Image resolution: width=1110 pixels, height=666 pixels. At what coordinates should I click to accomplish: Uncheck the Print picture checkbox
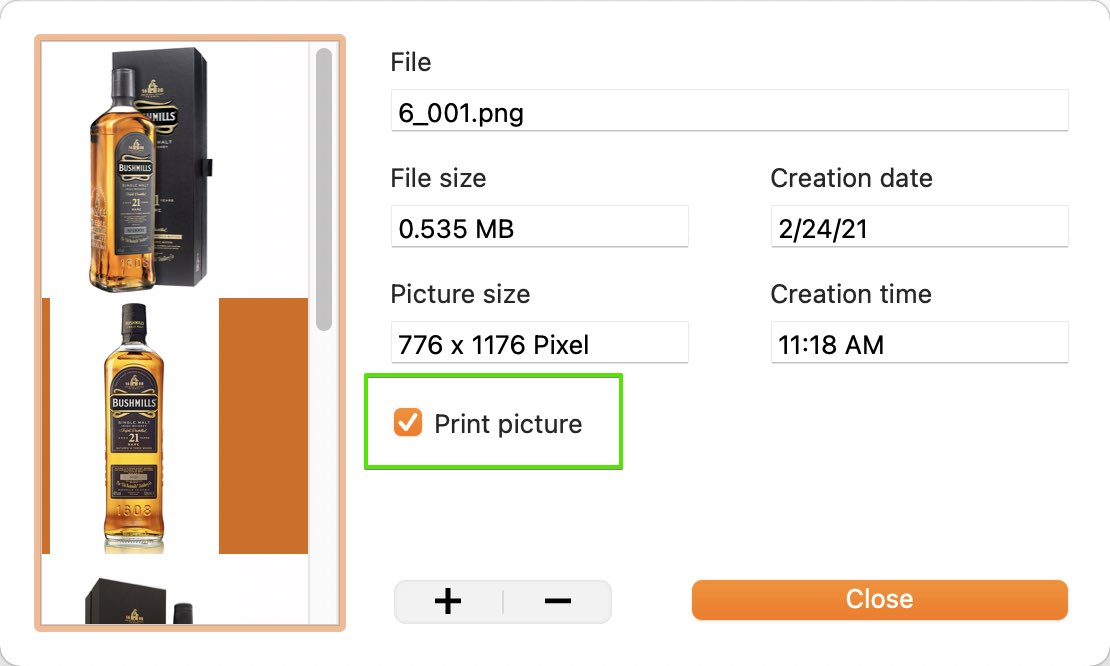408,423
